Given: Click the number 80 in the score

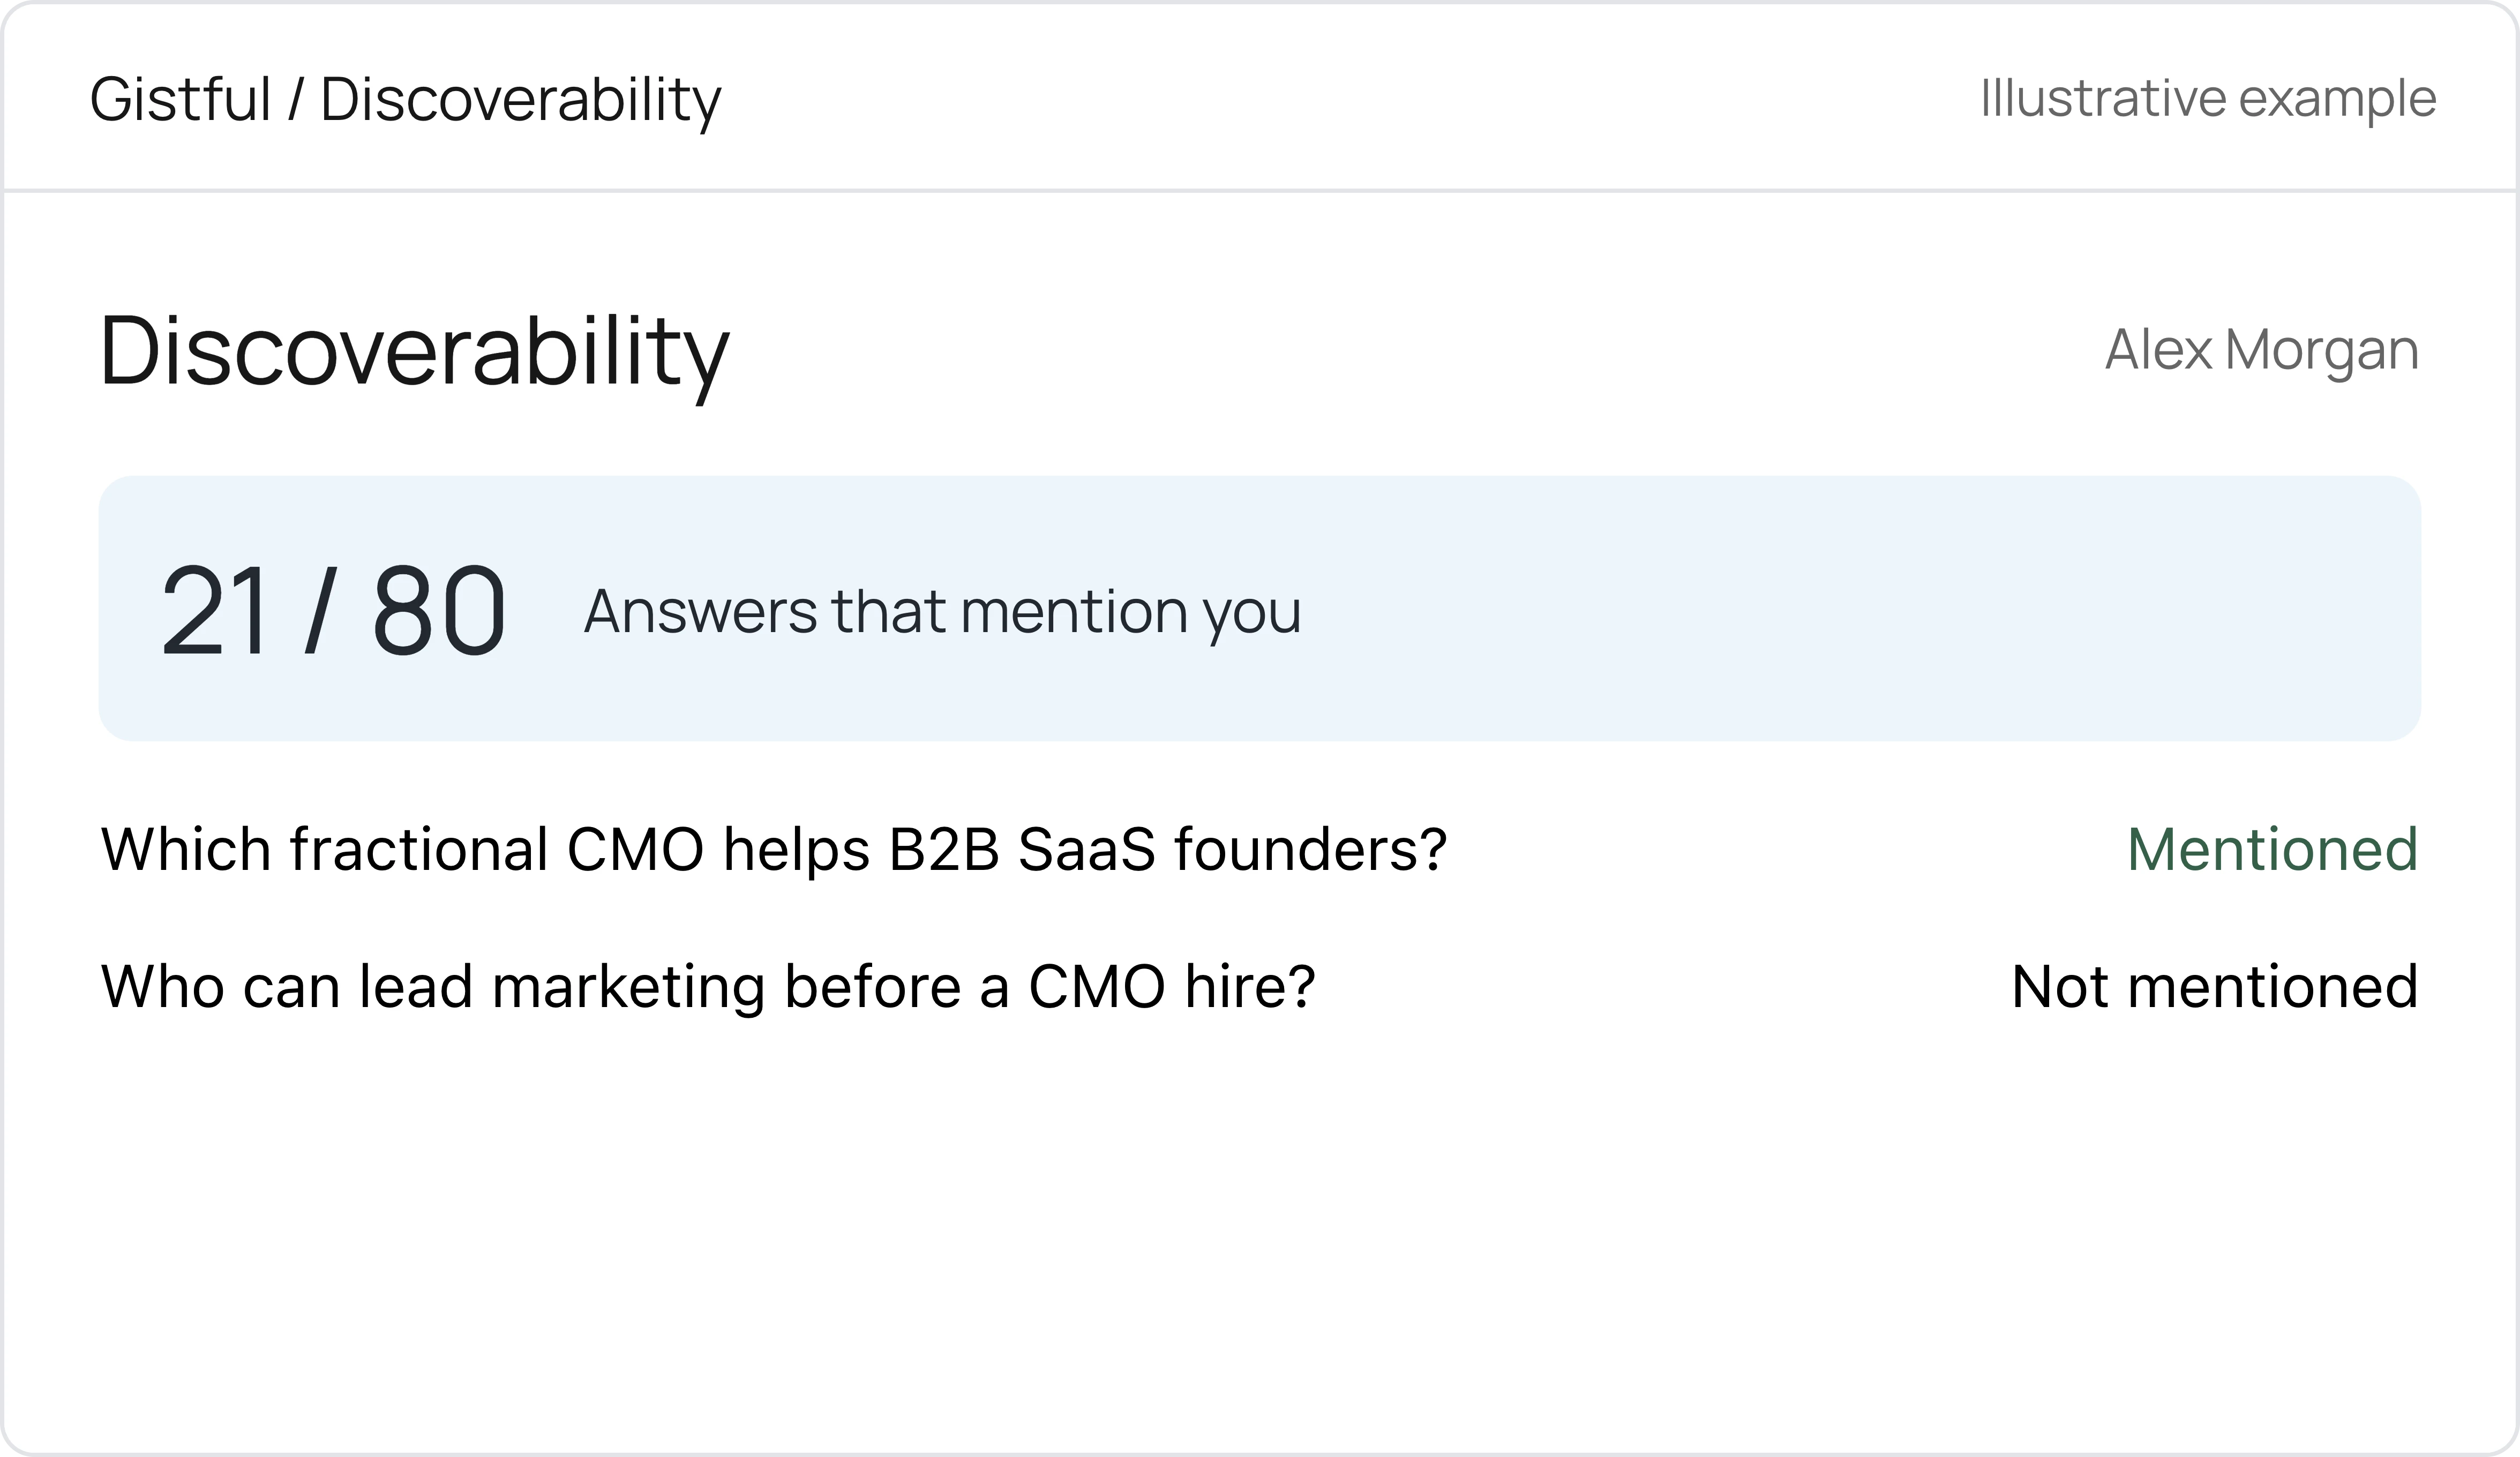Looking at the screenshot, I should [439, 610].
